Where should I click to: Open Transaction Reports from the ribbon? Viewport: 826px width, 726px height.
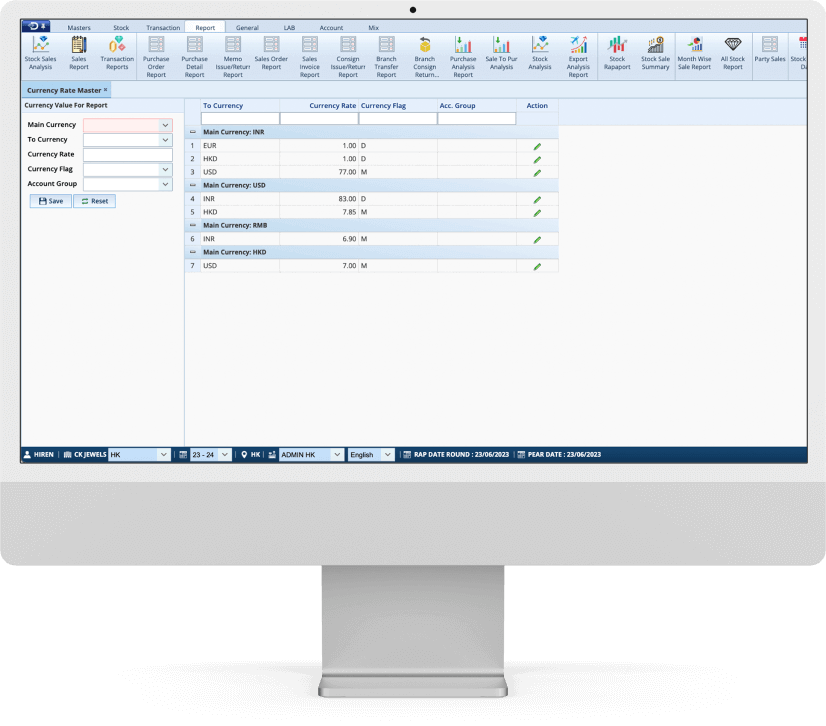(x=117, y=53)
